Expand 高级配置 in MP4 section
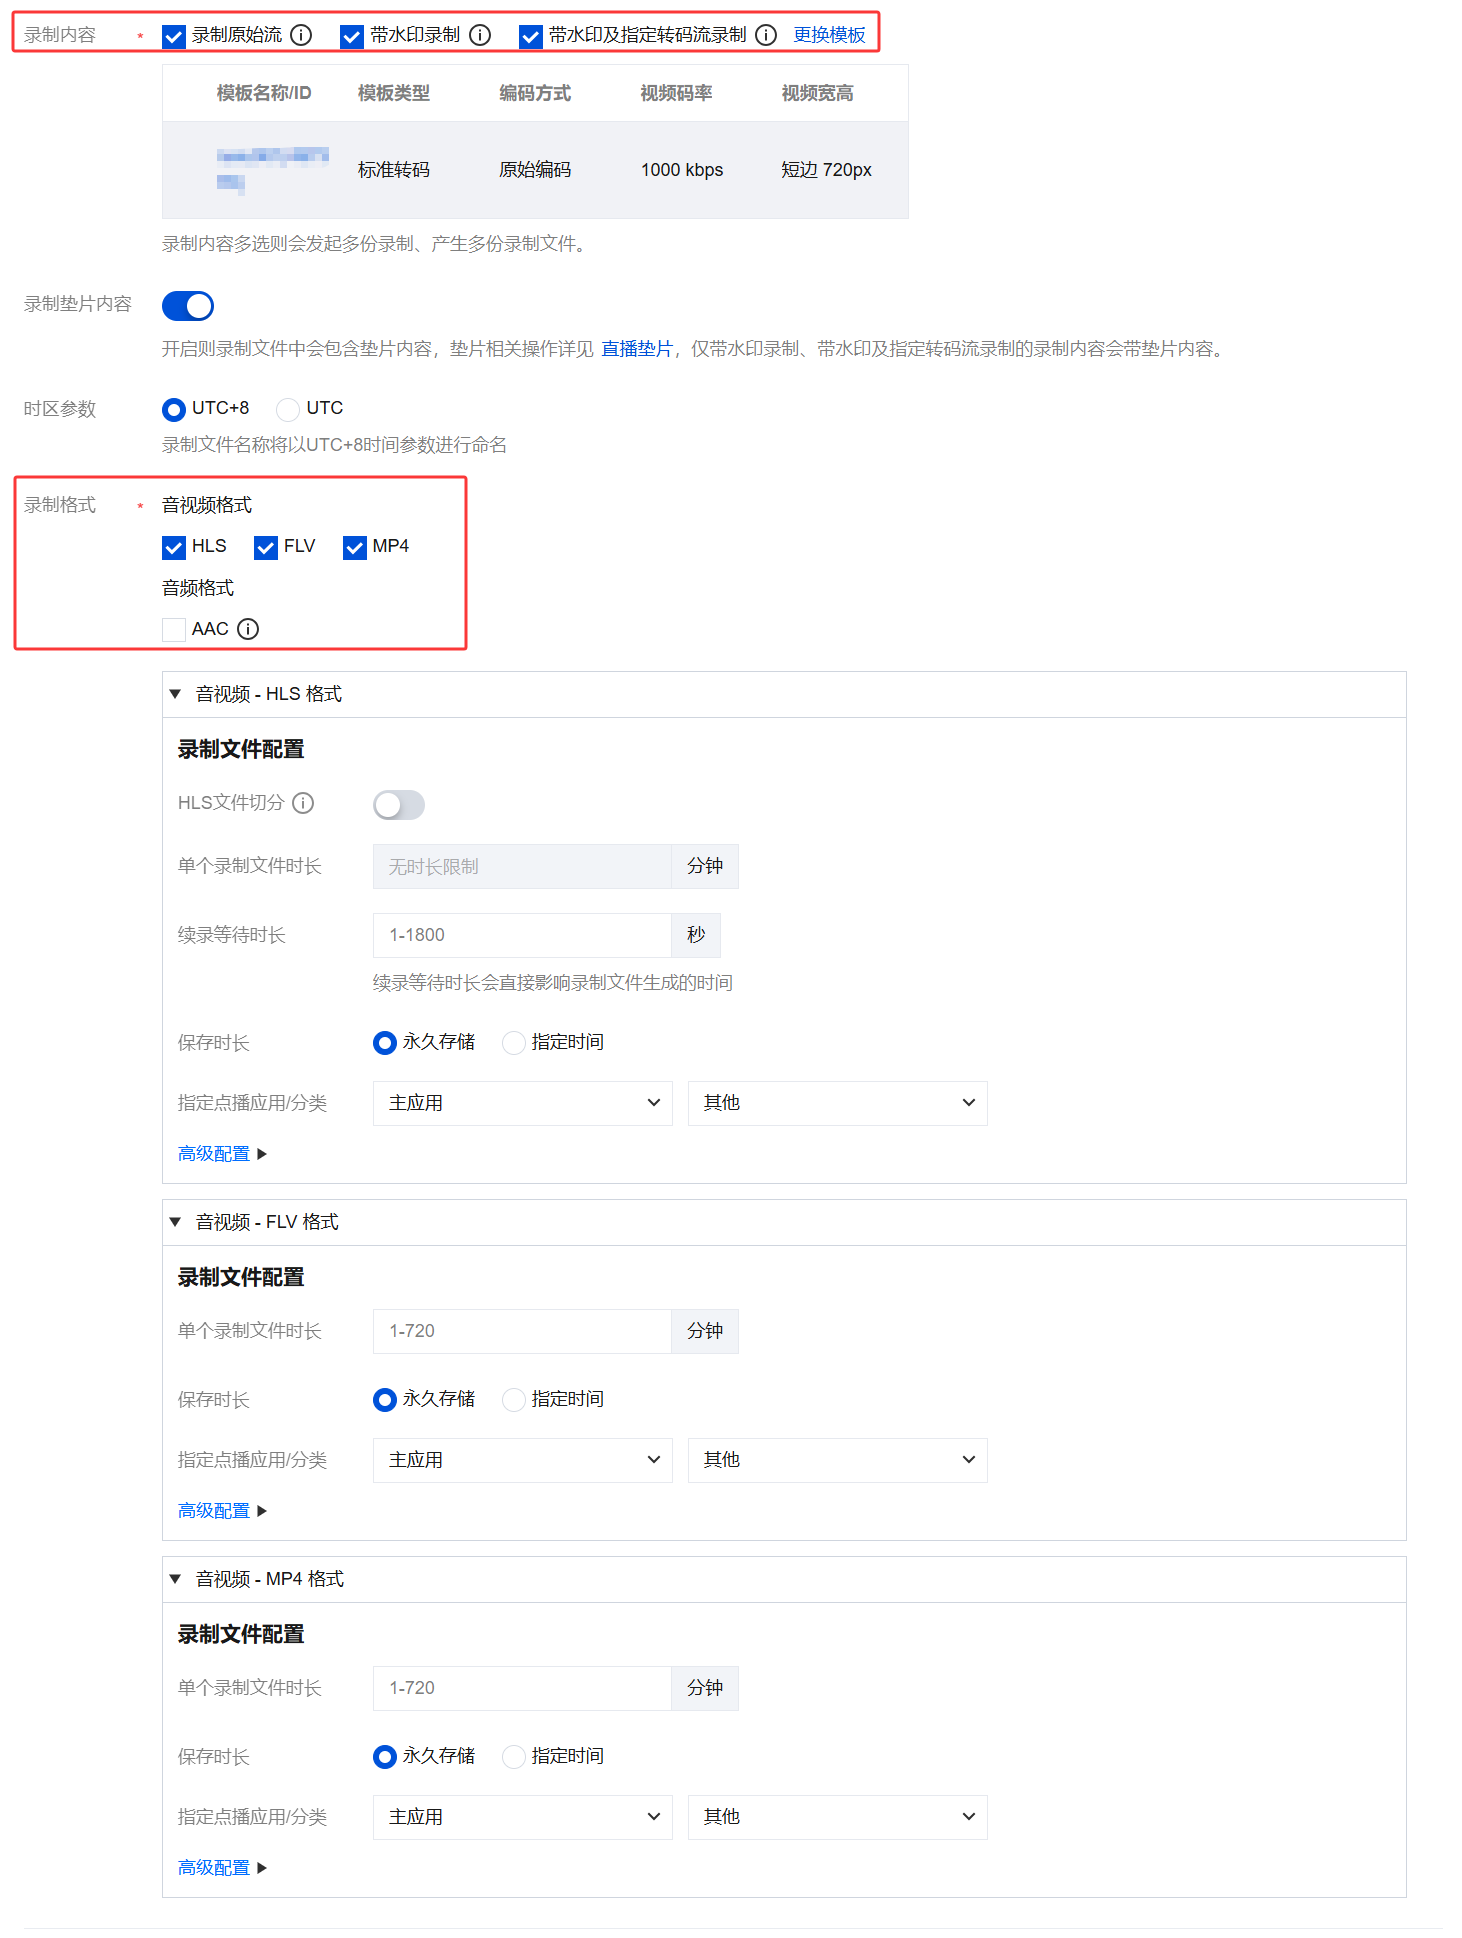This screenshot has width=1462, height=1938. point(222,1868)
